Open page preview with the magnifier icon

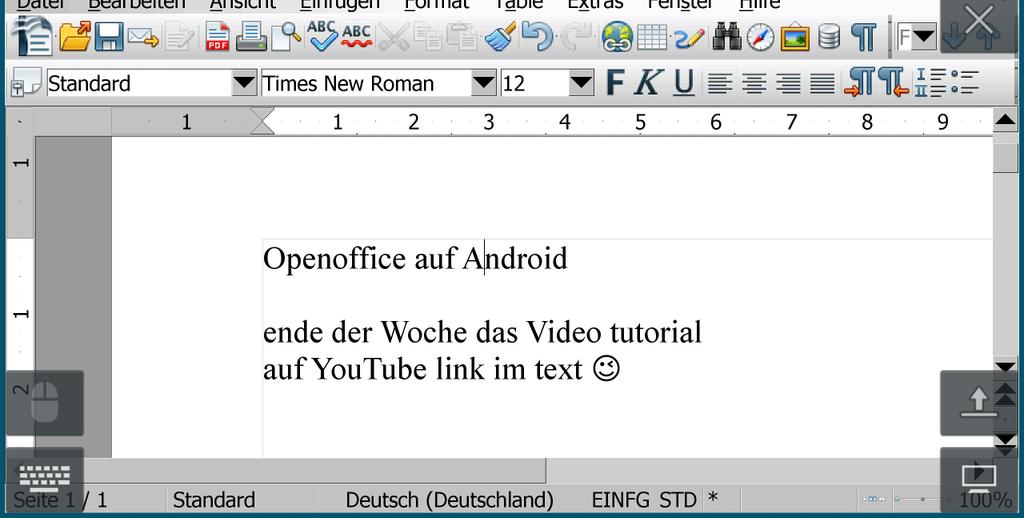tap(286, 37)
